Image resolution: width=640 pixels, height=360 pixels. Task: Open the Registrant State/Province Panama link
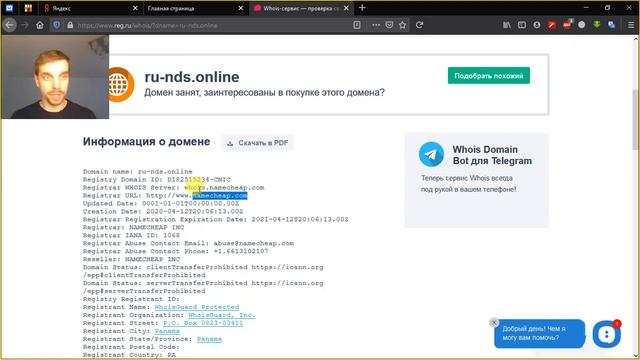point(209,339)
